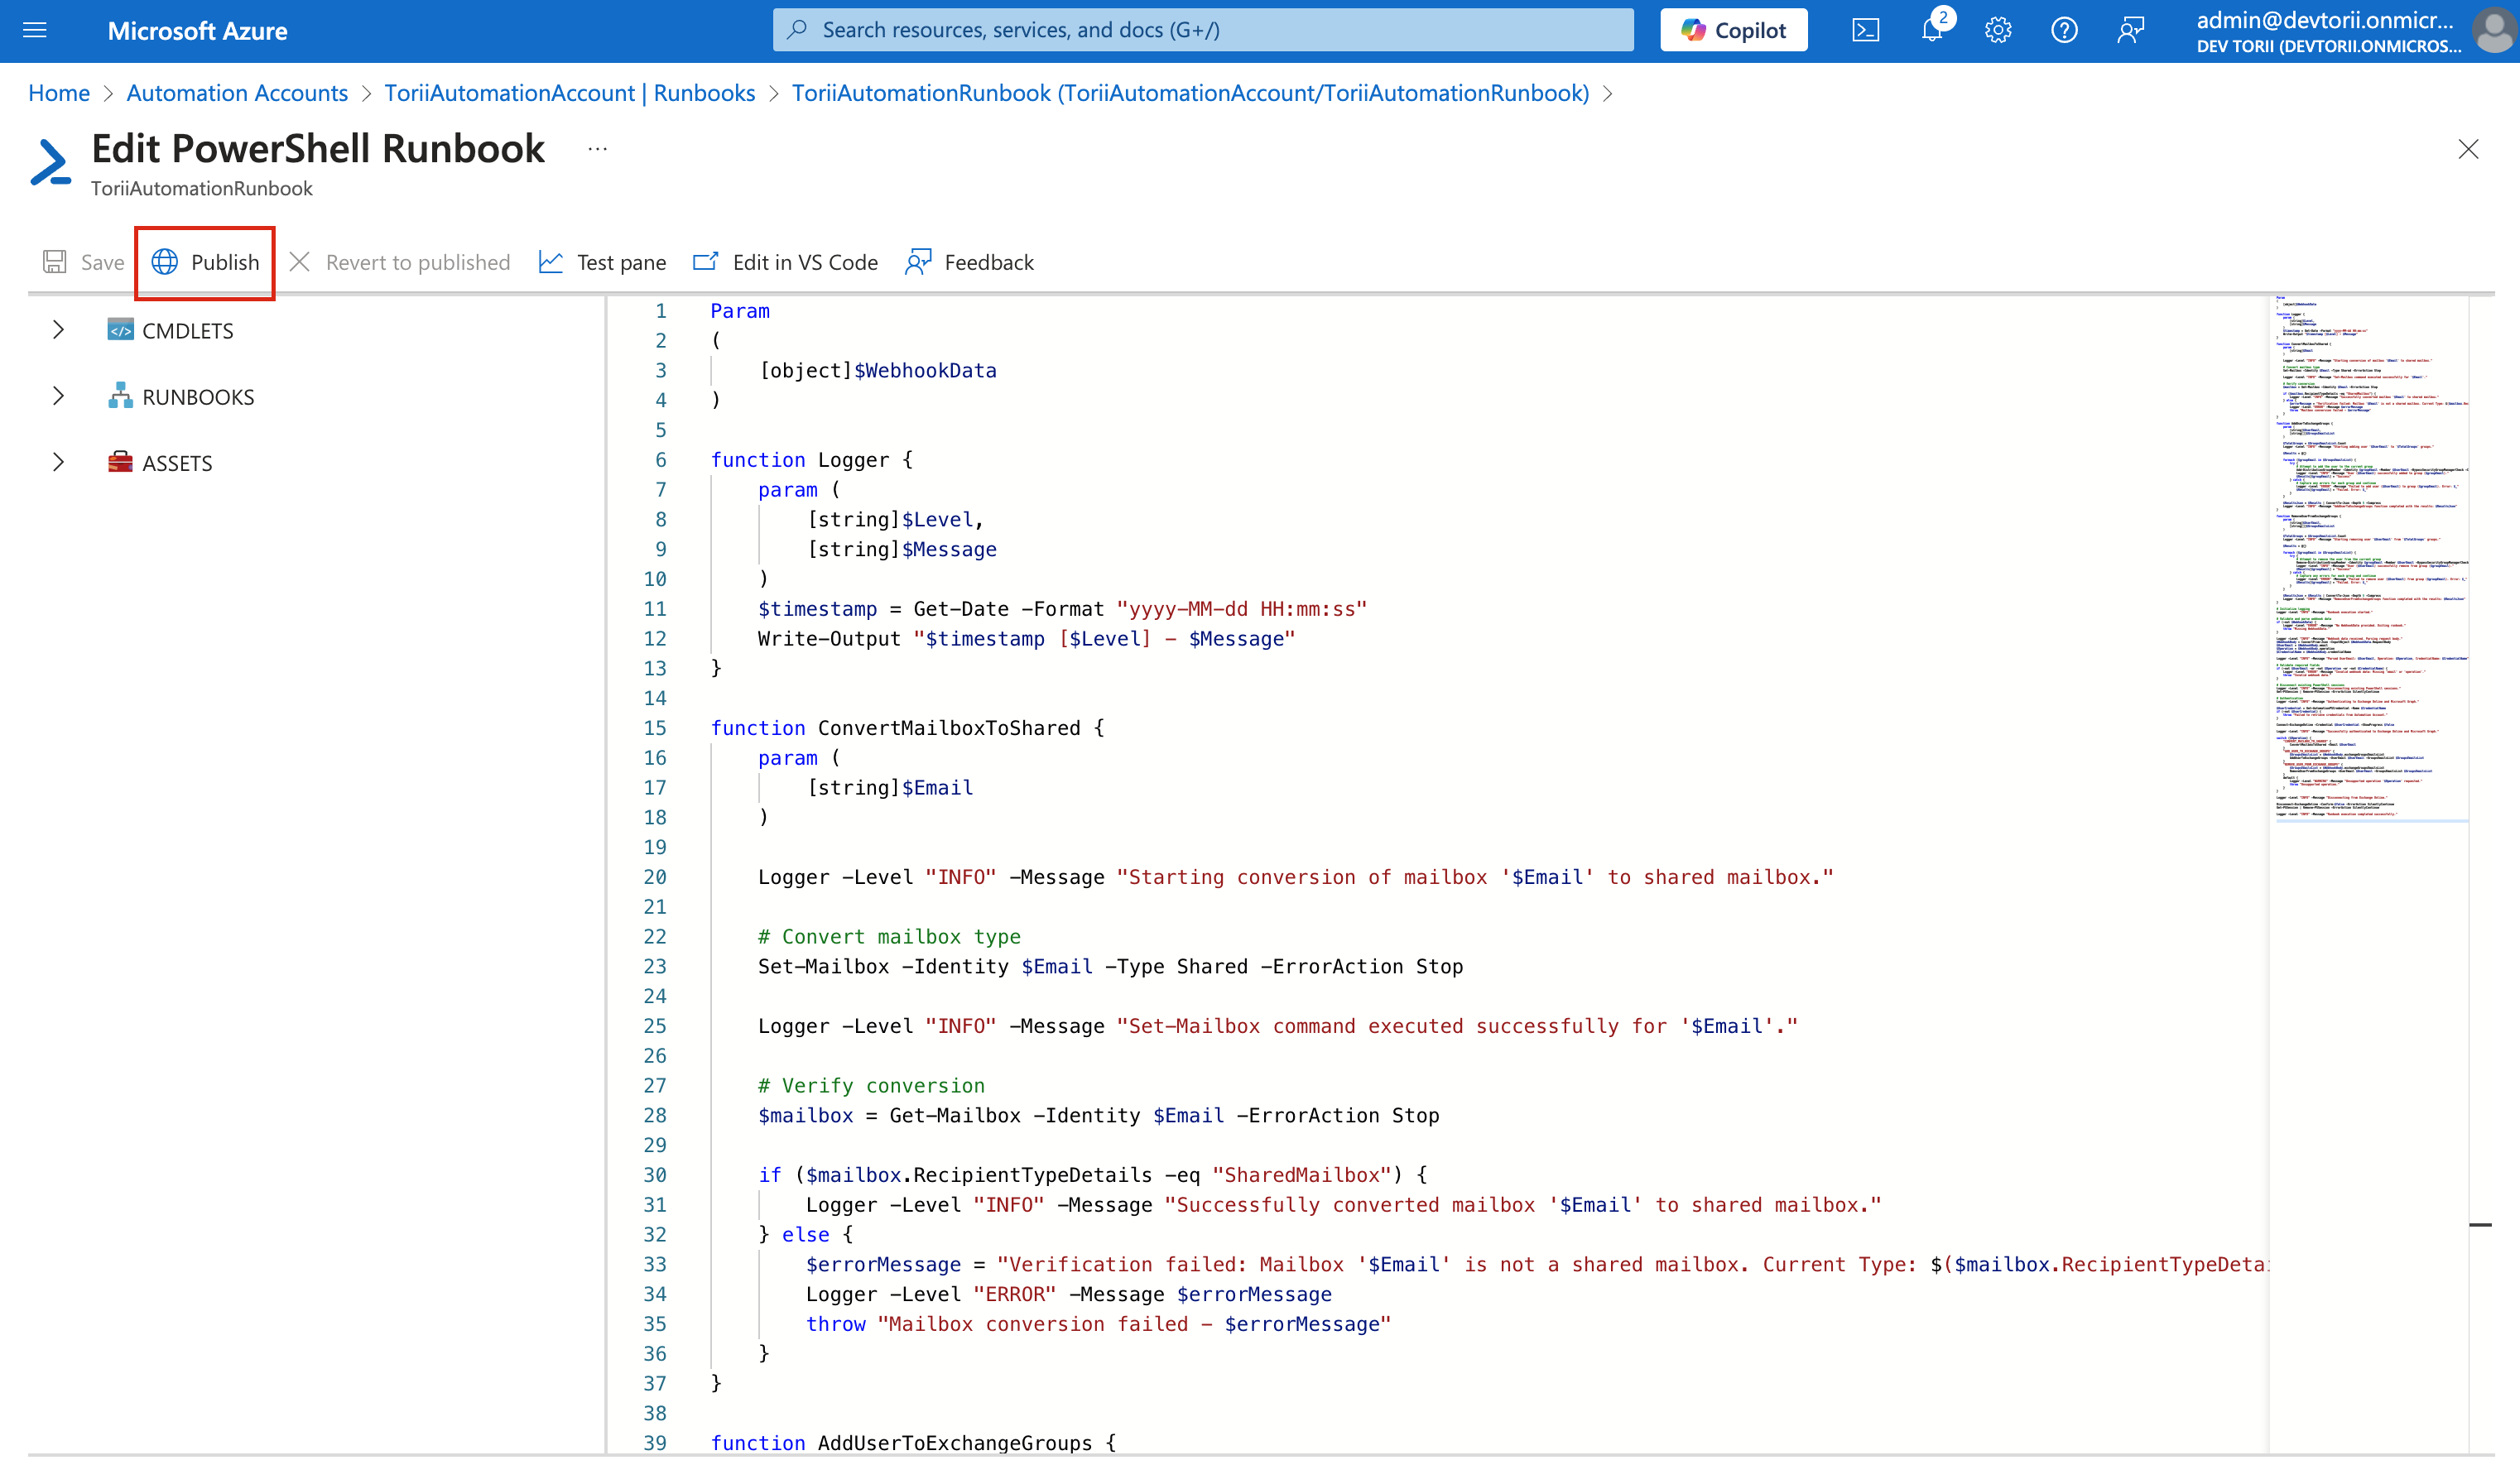The image size is (2520, 1465).
Task: Select the CMDLETS label
Action: [188, 331]
